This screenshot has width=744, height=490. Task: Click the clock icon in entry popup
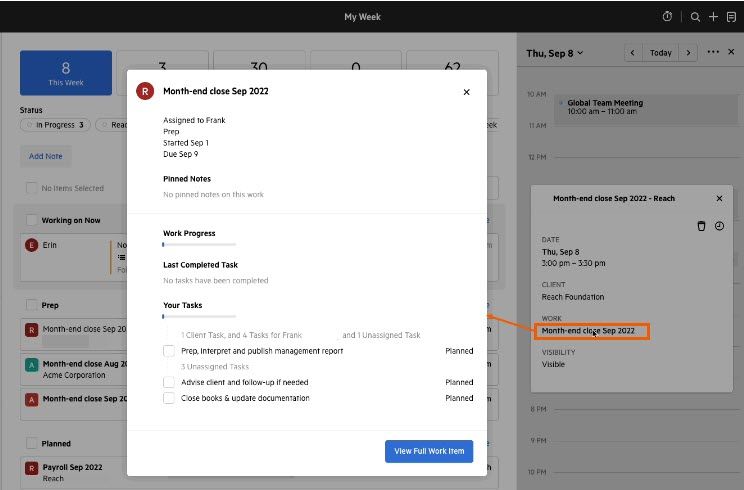[719, 226]
